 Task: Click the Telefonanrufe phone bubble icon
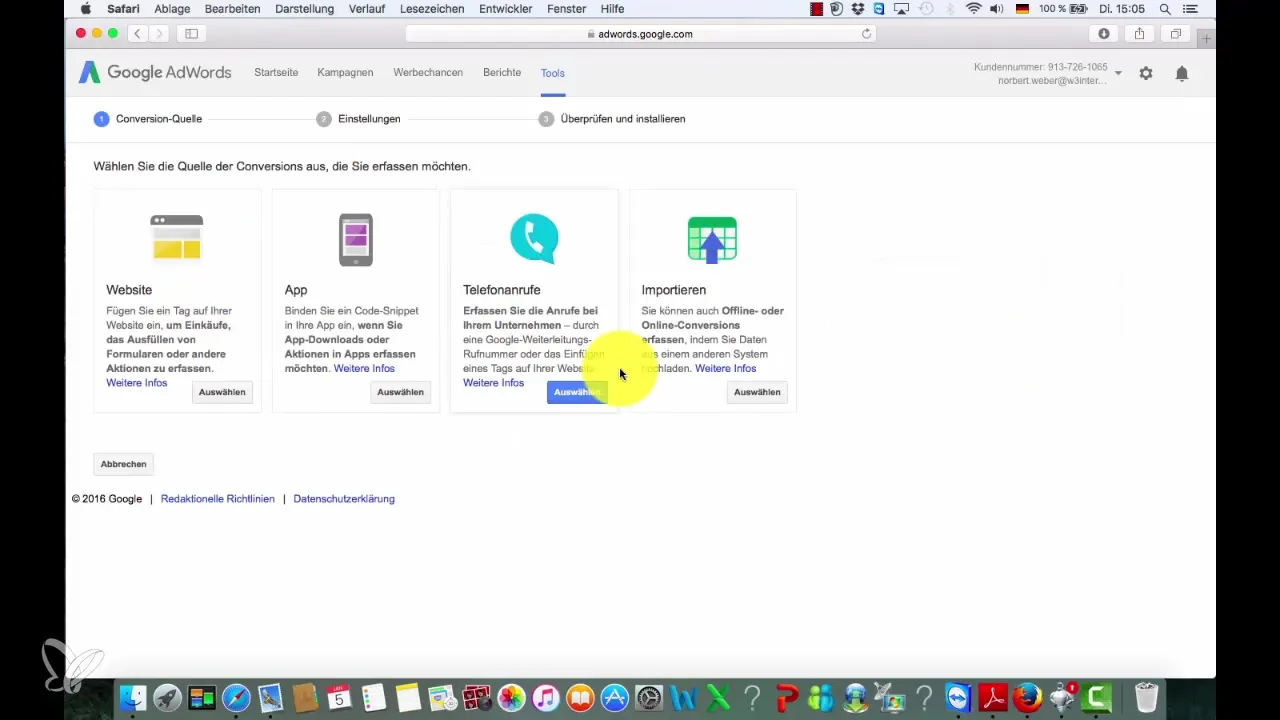pos(534,239)
